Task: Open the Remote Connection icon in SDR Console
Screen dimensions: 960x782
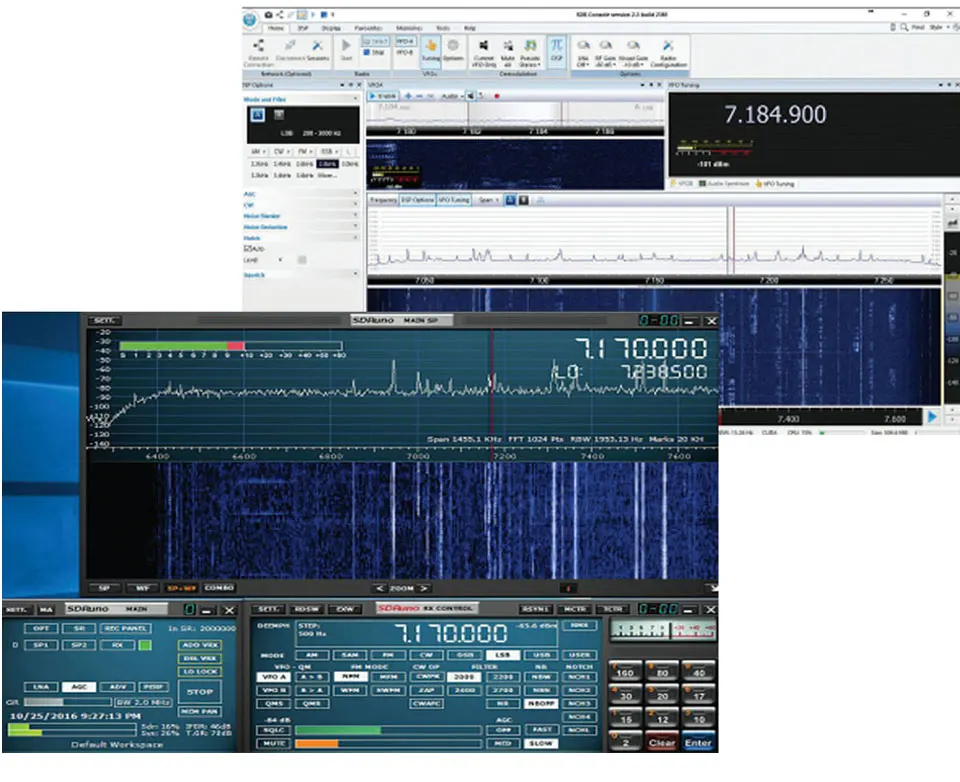Action: tap(258, 46)
